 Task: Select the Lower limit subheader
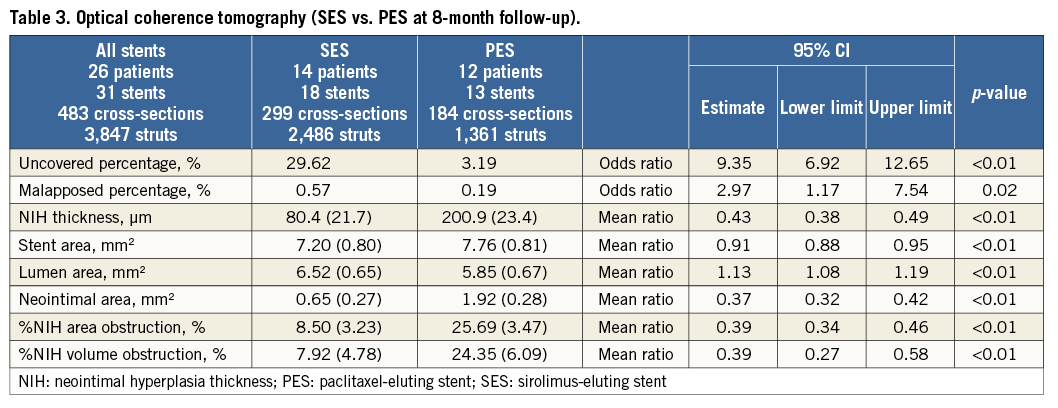click(820, 107)
